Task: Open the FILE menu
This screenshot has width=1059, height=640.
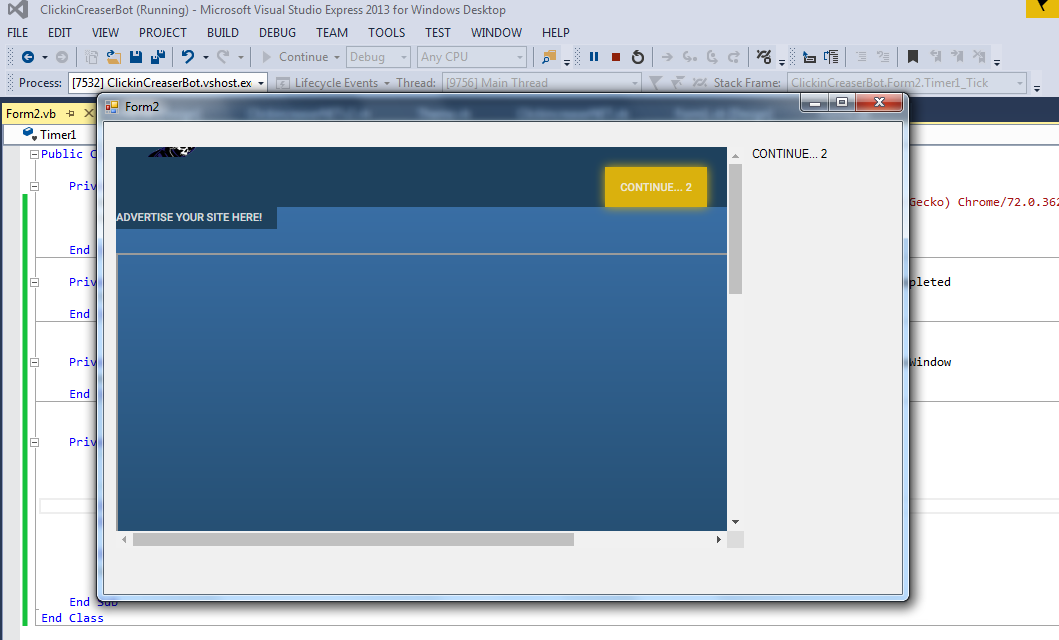Action: pyautogui.click(x=18, y=32)
